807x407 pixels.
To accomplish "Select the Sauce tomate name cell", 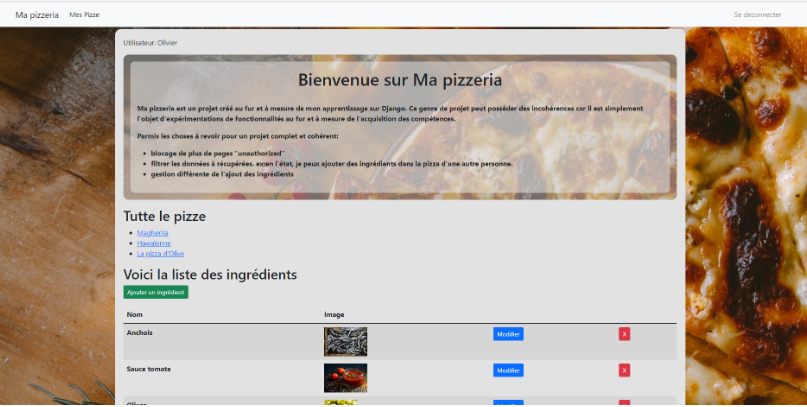I will (148, 369).
